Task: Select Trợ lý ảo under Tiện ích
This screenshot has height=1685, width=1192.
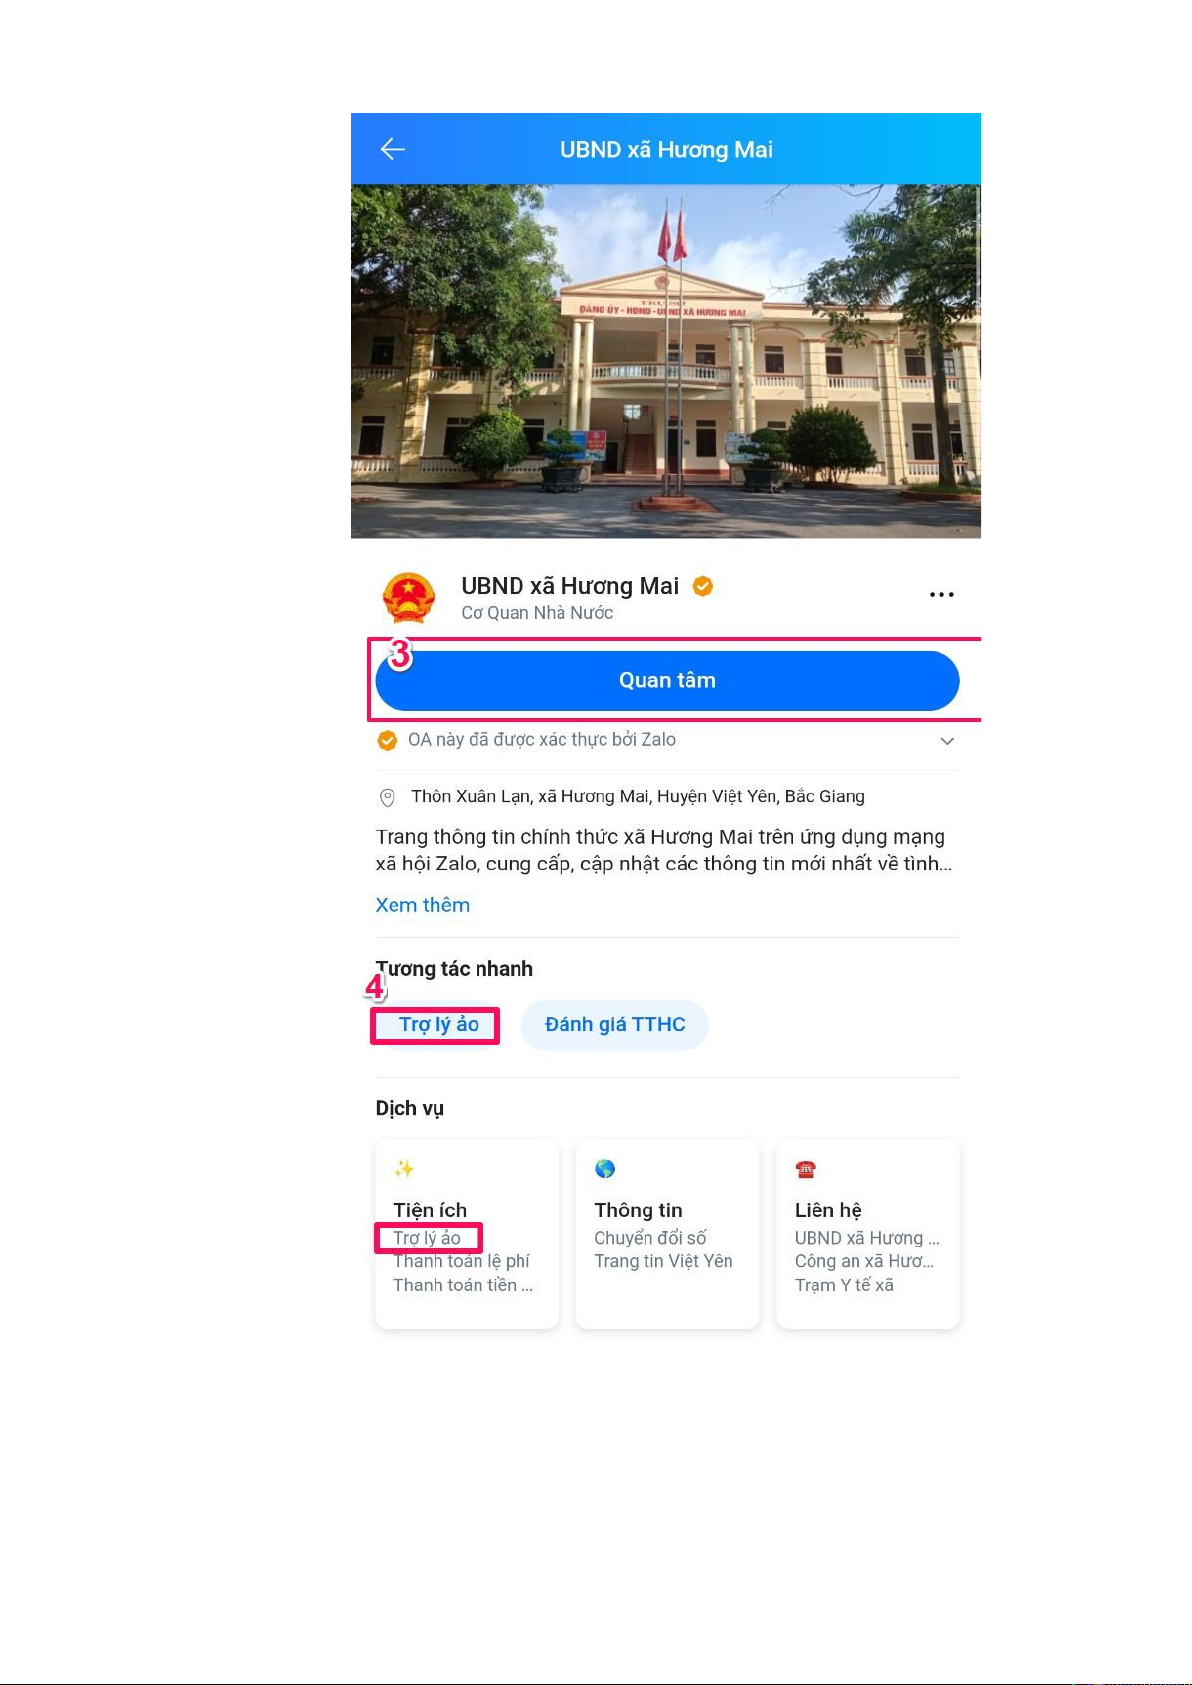Action: coord(427,1238)
